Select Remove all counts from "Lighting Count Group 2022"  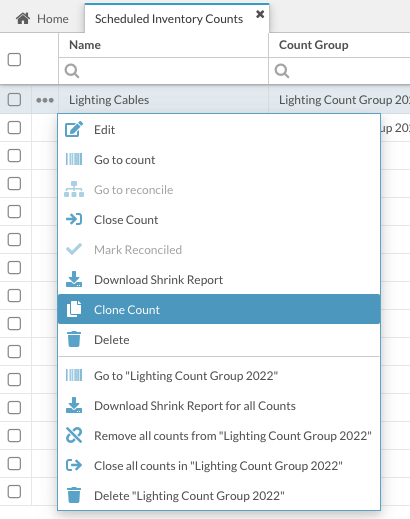(x=219, y=436)
